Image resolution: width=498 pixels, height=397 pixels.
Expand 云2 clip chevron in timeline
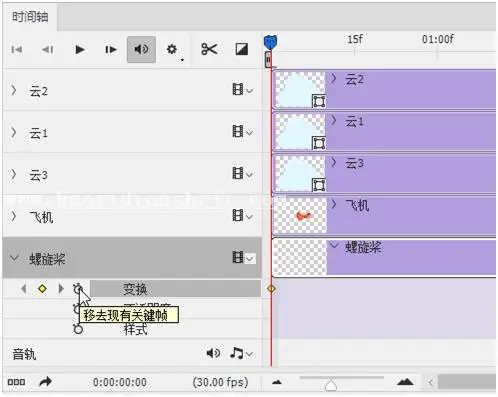pyautogui.click(x=334, y=79)
